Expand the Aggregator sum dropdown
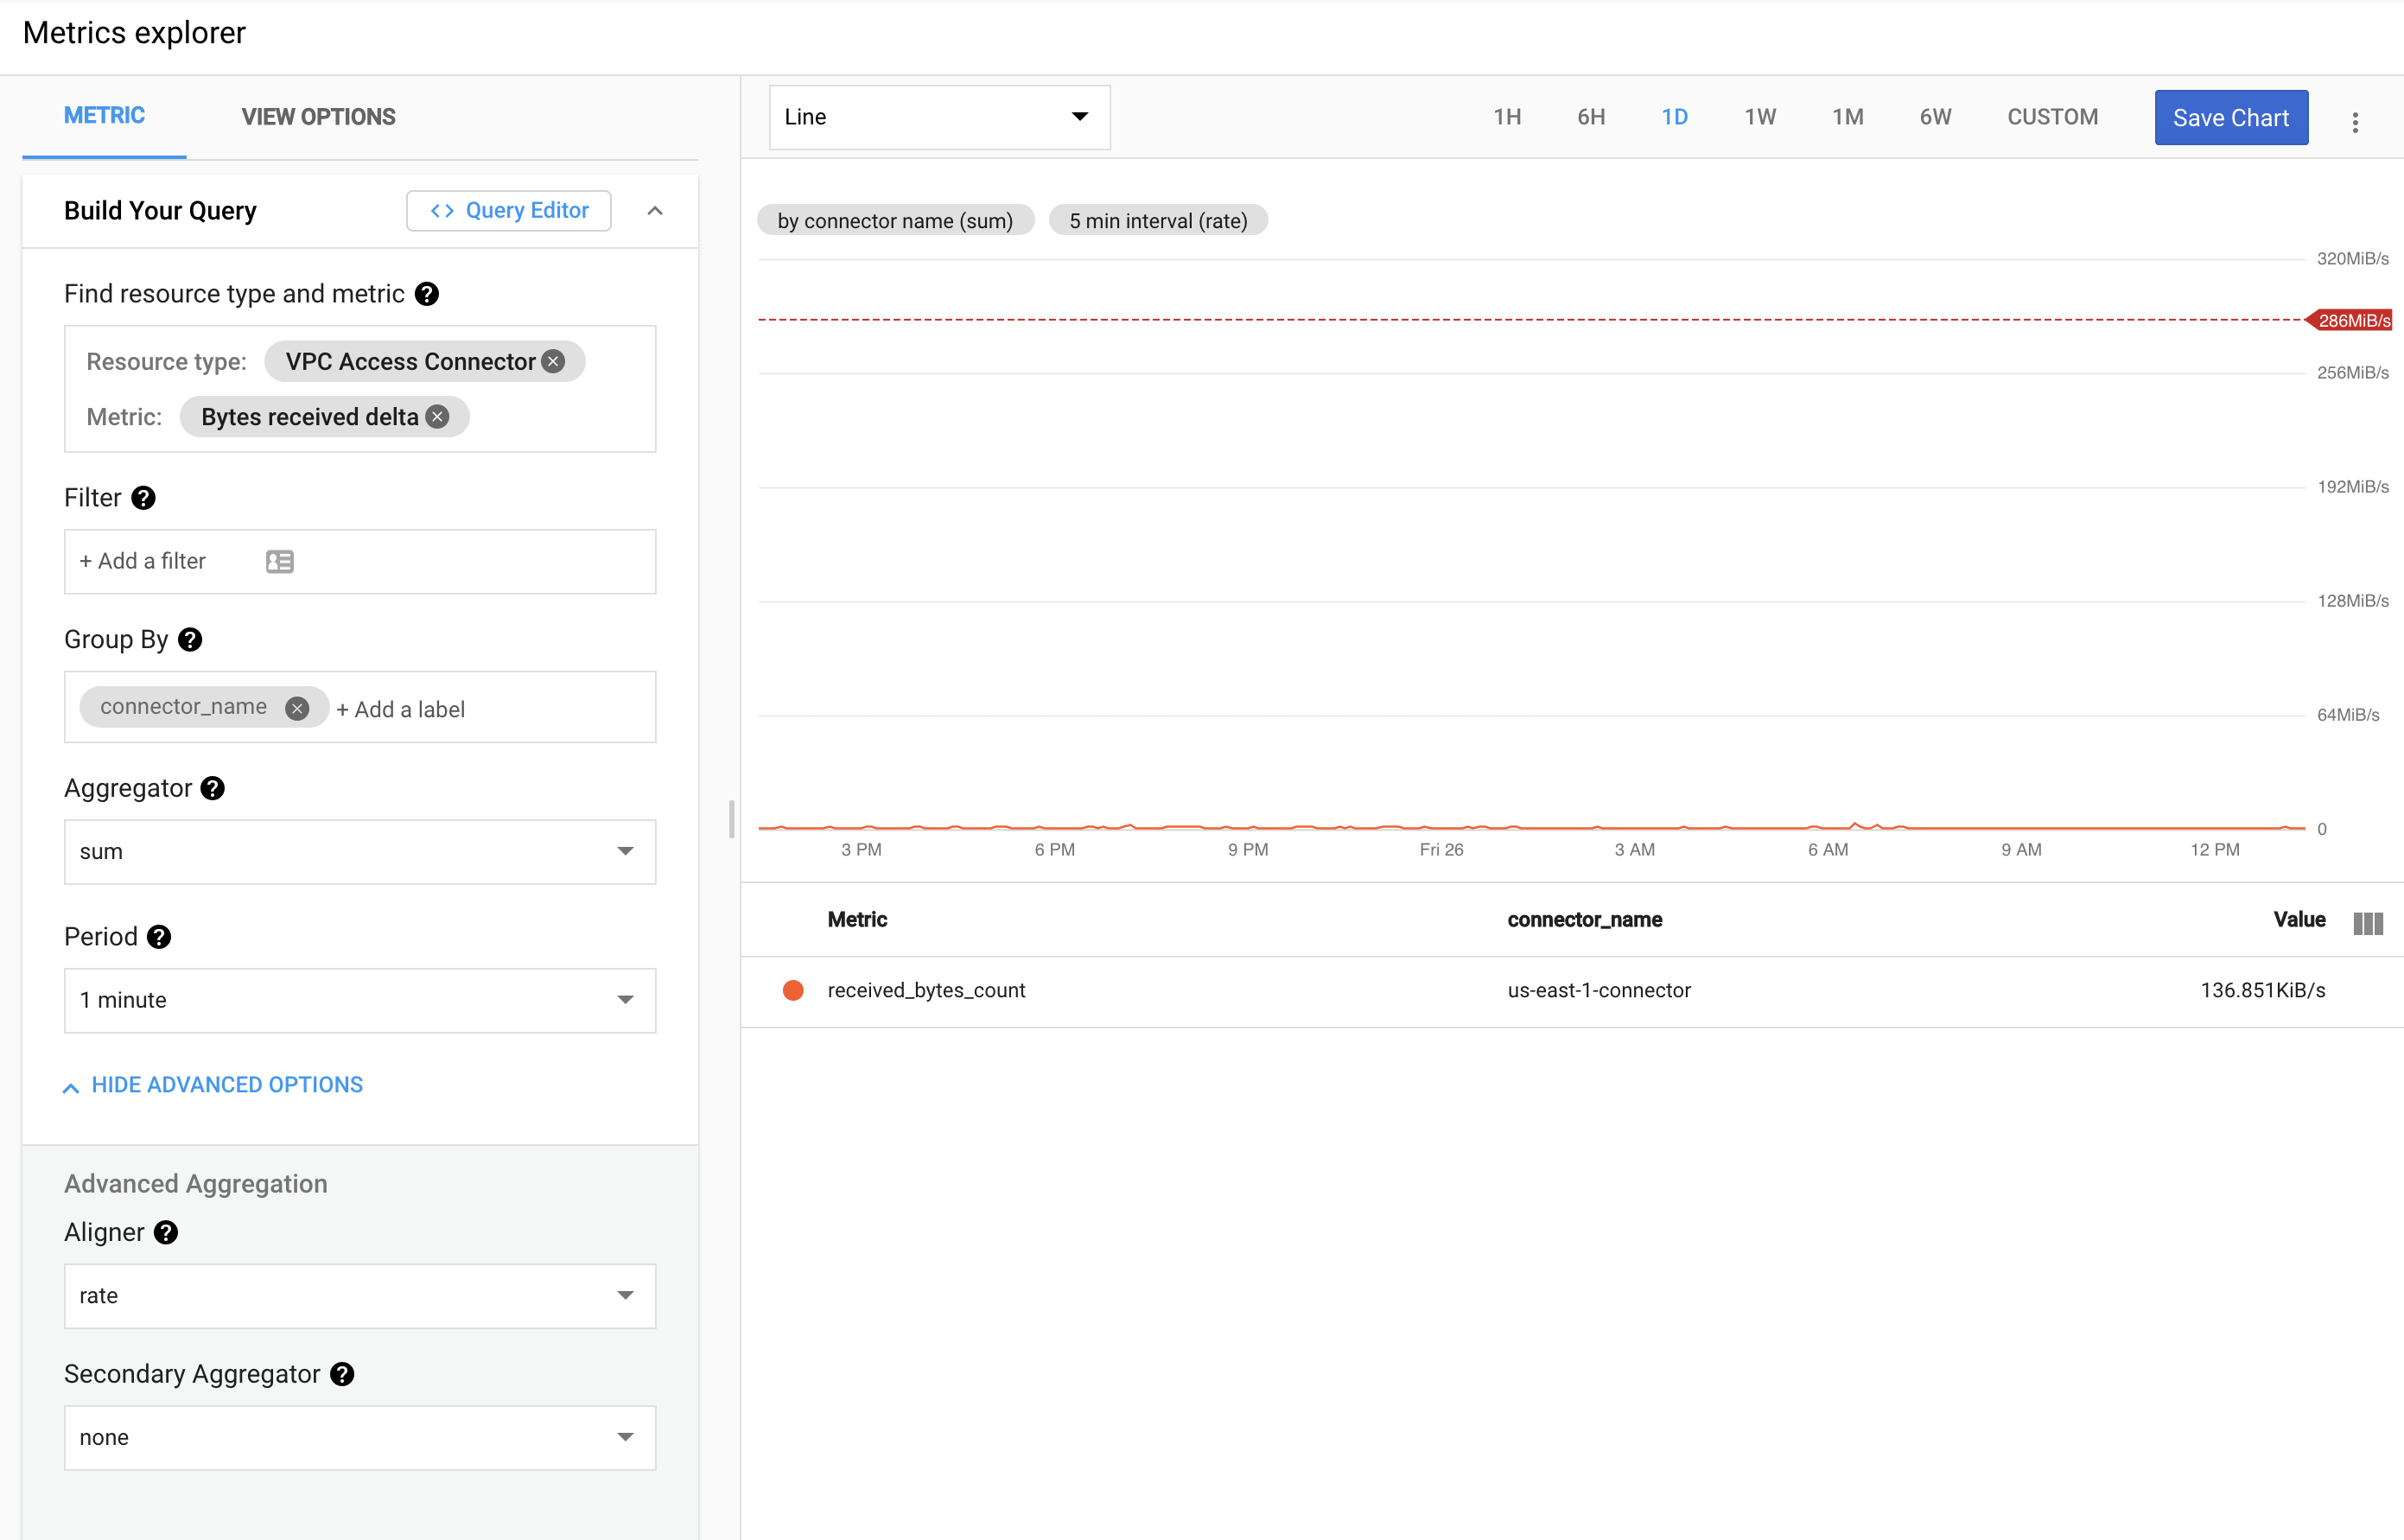This screenshot has width=2404, height=1540. 360,851
